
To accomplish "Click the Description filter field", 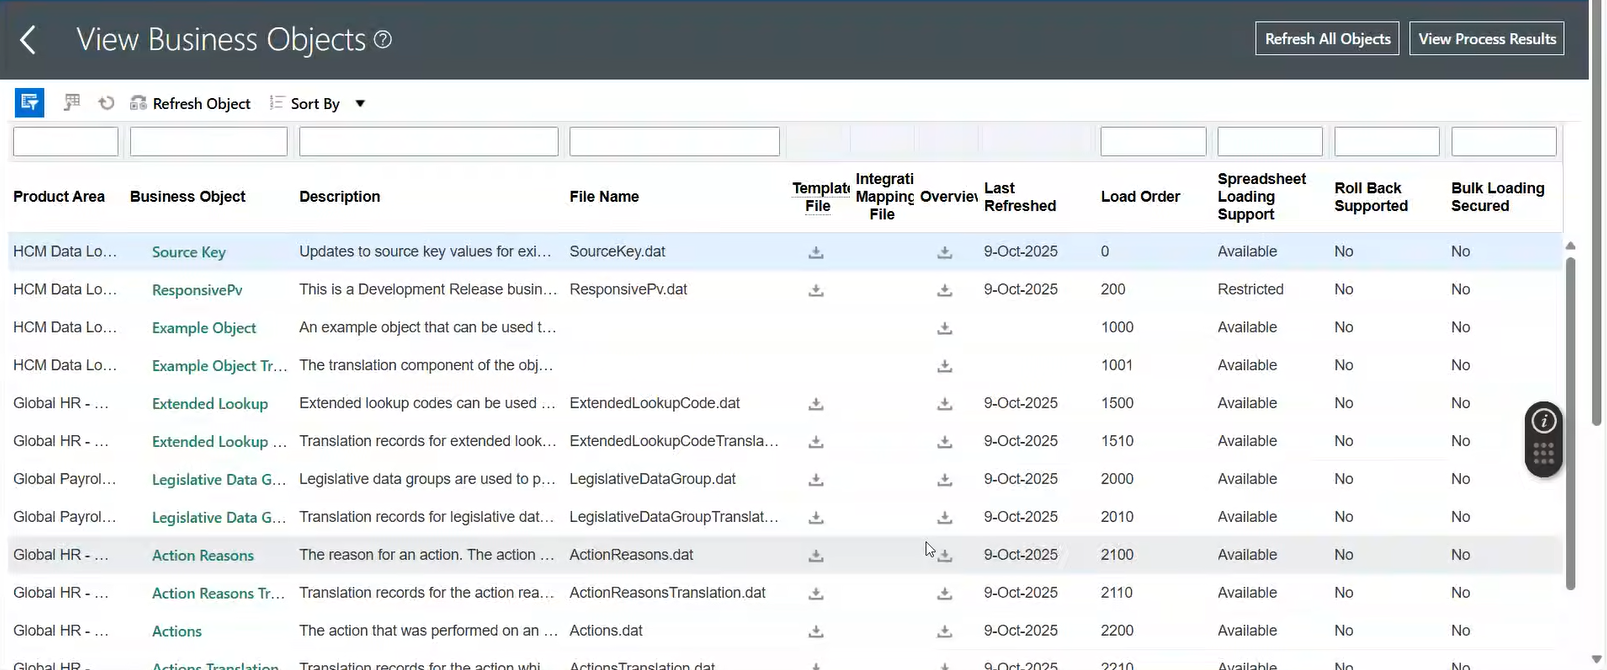I will [429, 141].
